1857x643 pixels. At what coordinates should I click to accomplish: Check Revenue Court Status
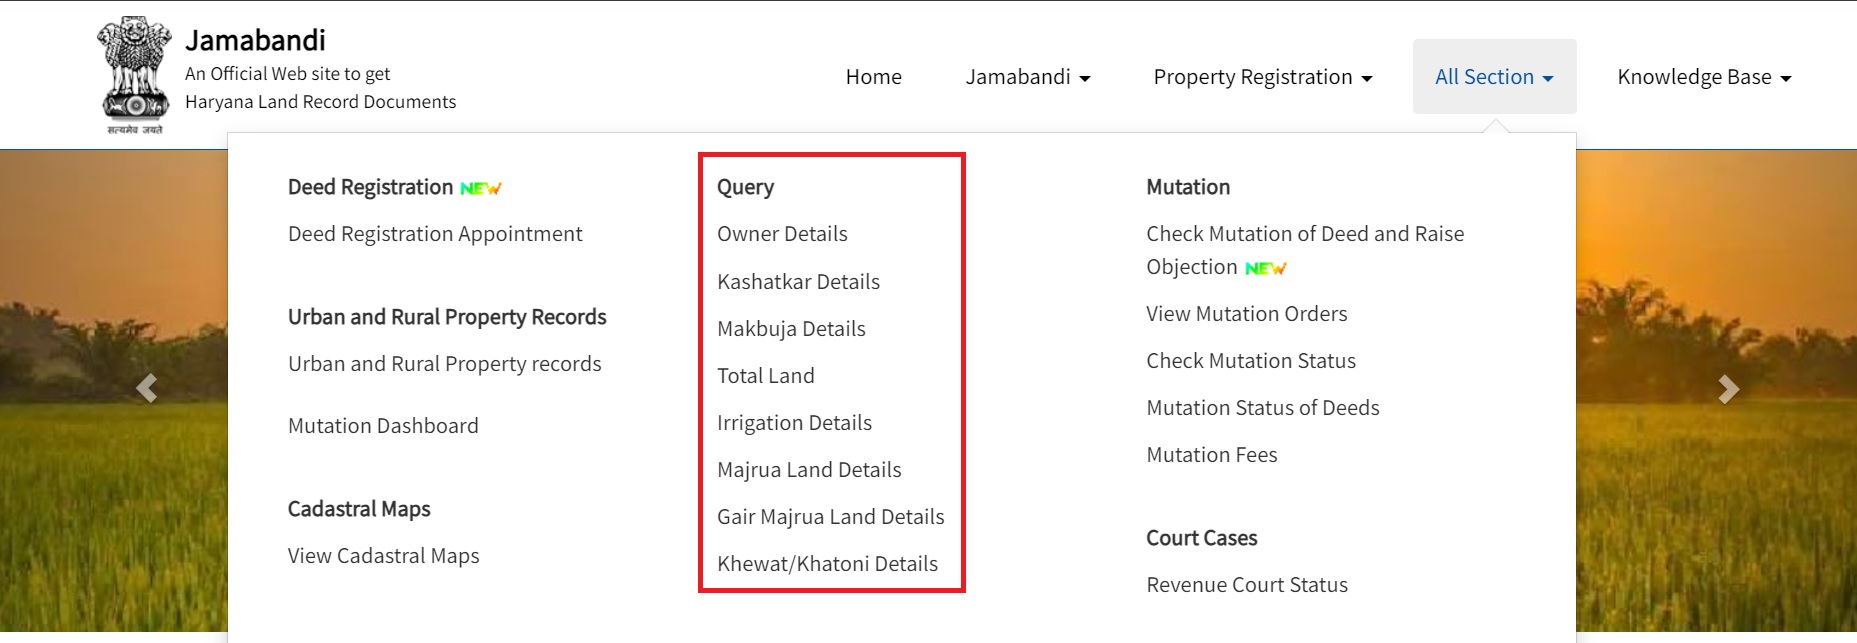coord(1247,584)
